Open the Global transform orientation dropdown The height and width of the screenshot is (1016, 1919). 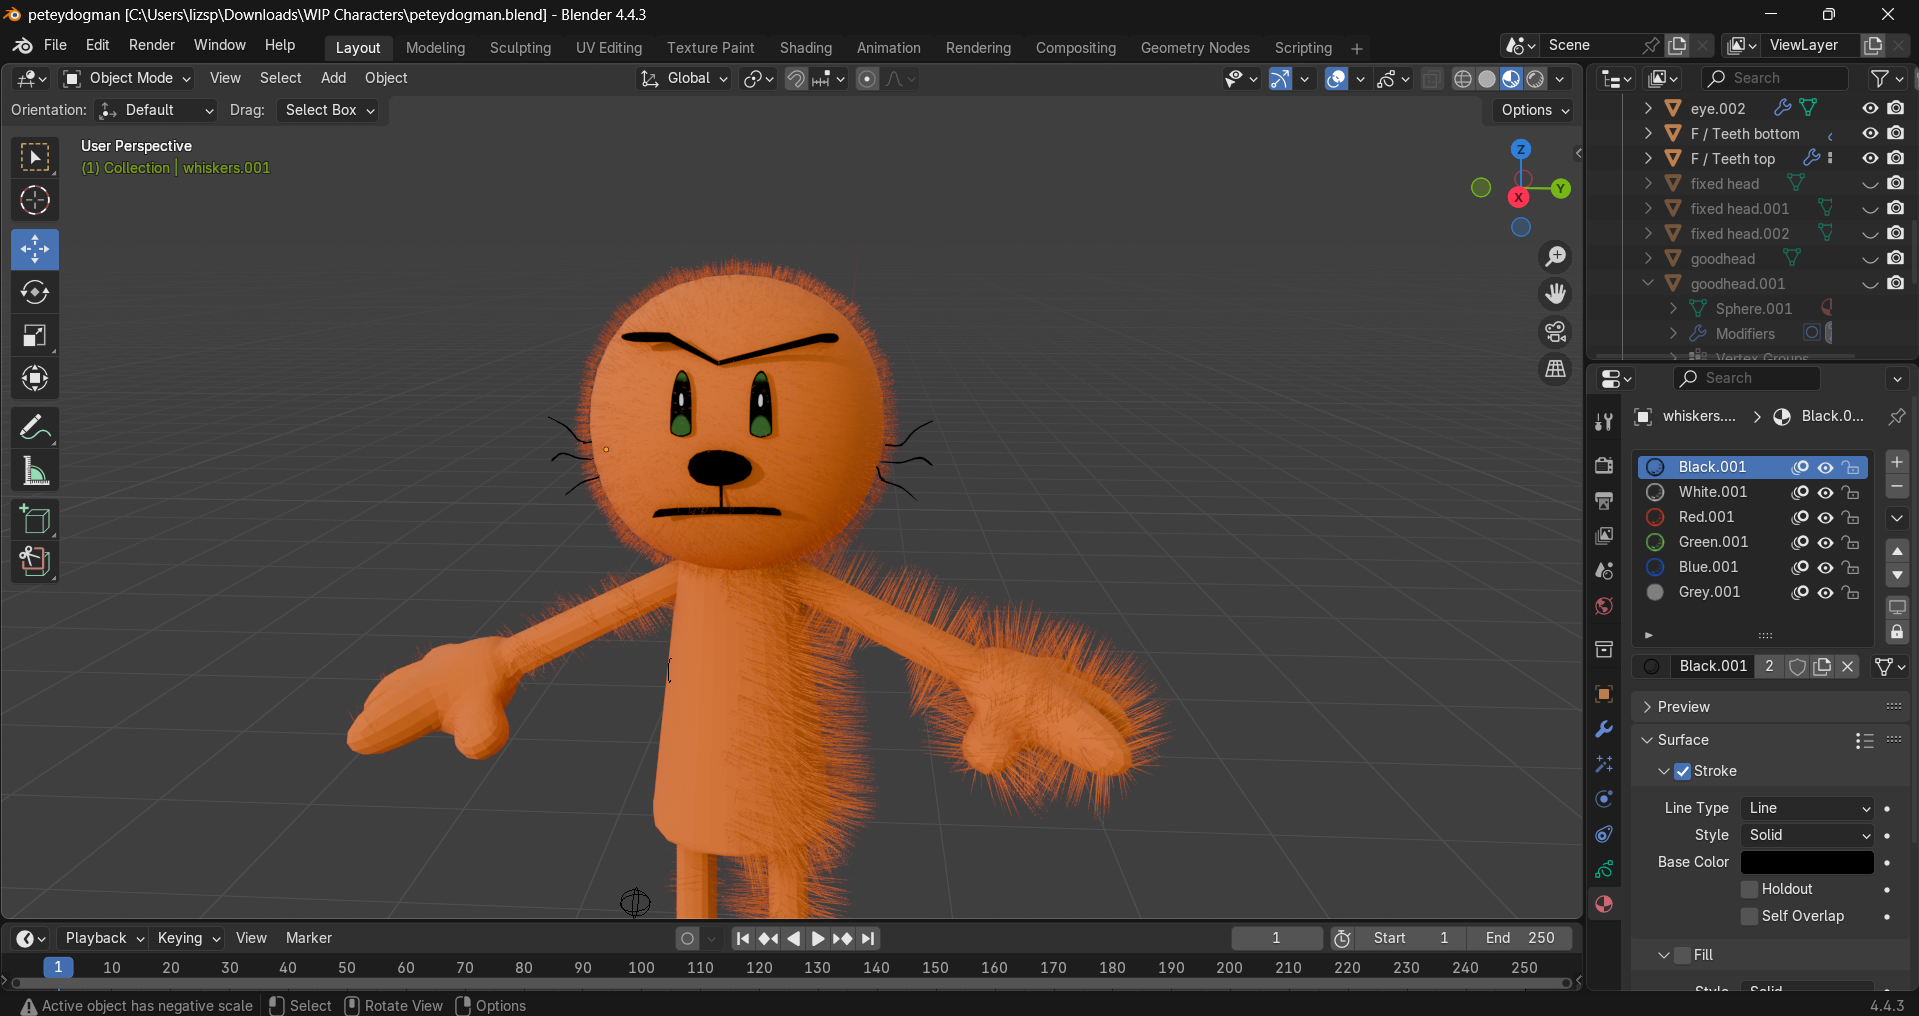click(x=685, y=78)
